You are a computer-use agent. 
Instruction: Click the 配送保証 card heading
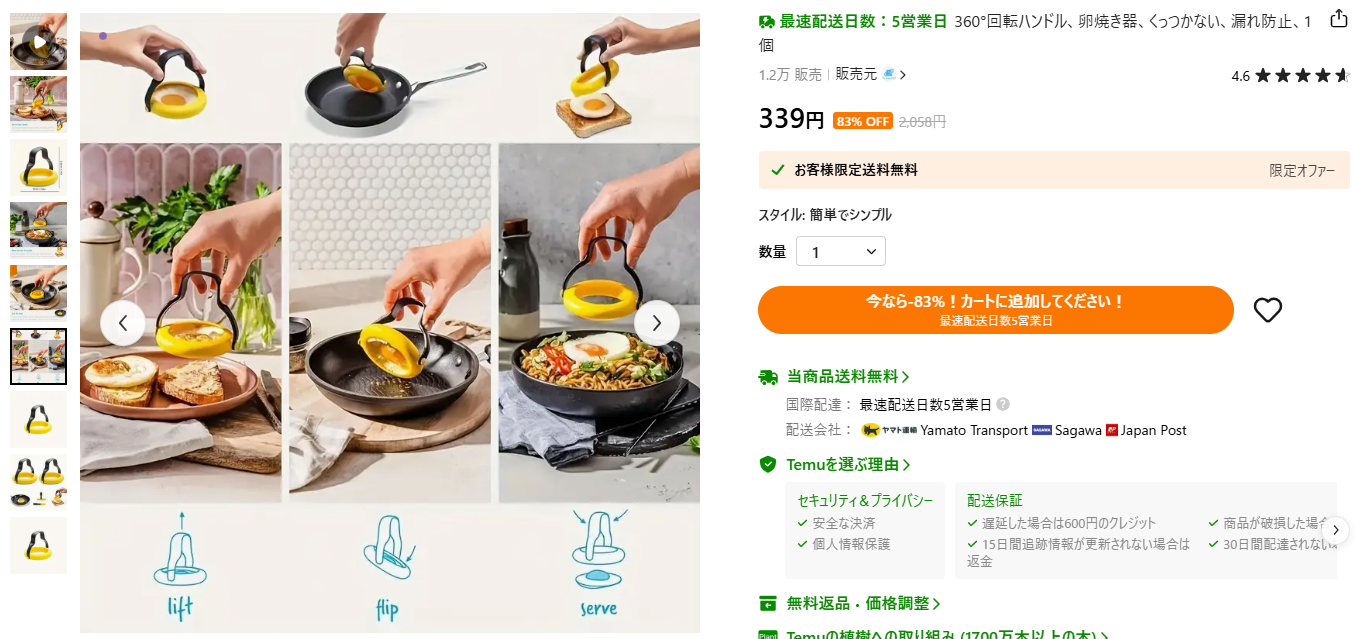click(x=995, y=501)
